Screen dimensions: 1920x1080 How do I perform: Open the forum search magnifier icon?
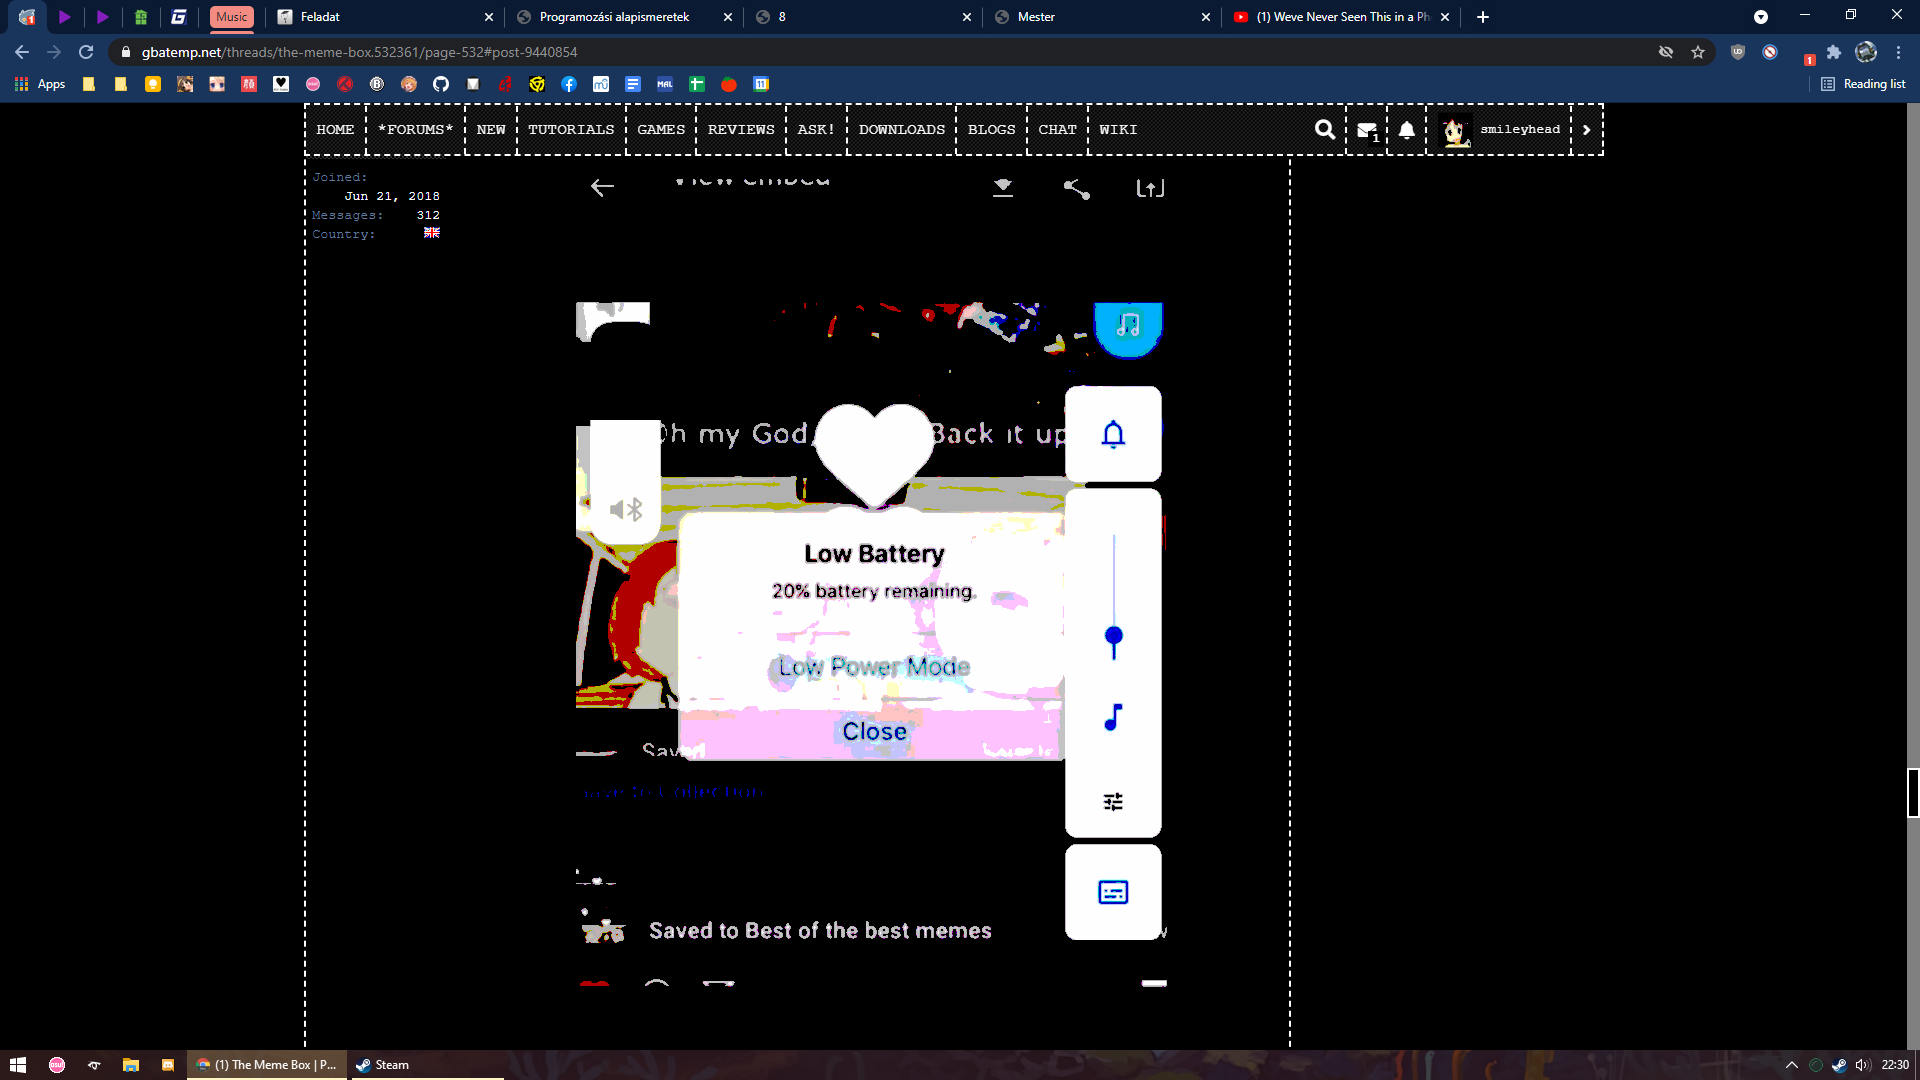click(1325, 129)
